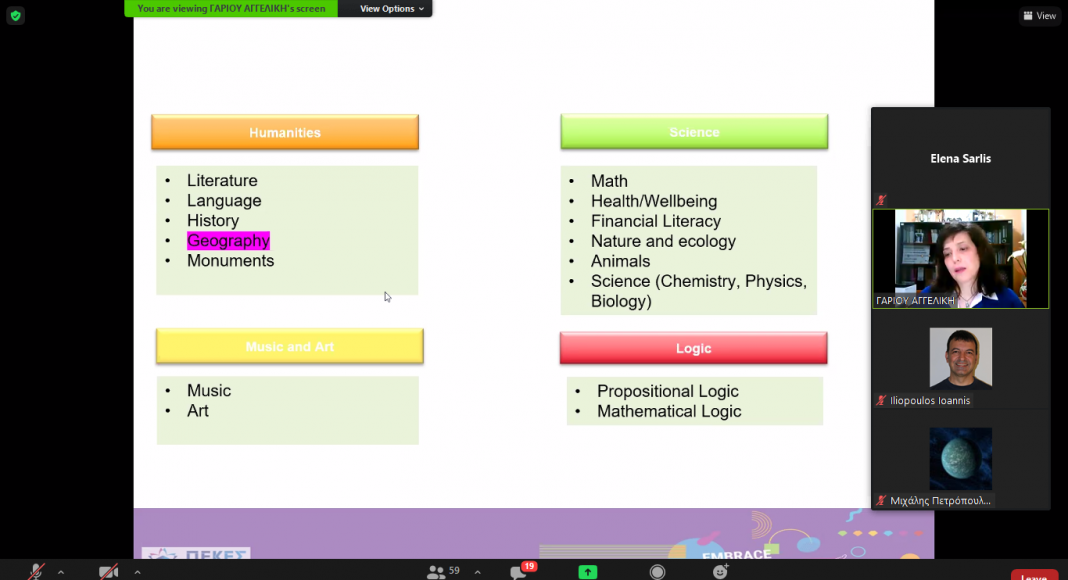The height and width of the screenshot is (580, 1068).
Task: Click the planet avatar of Μιχάλης Πετρόπουλος
Action: point(960,458)
